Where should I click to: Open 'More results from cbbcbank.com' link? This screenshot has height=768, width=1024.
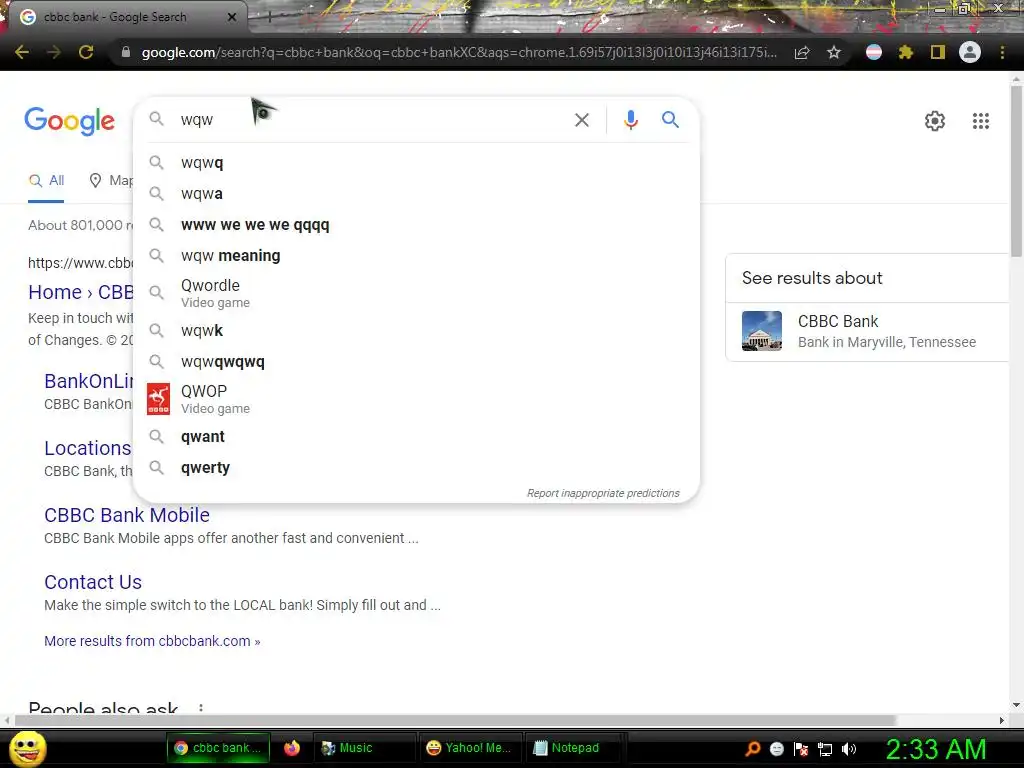pyautogui.click(x=152, y=641)
